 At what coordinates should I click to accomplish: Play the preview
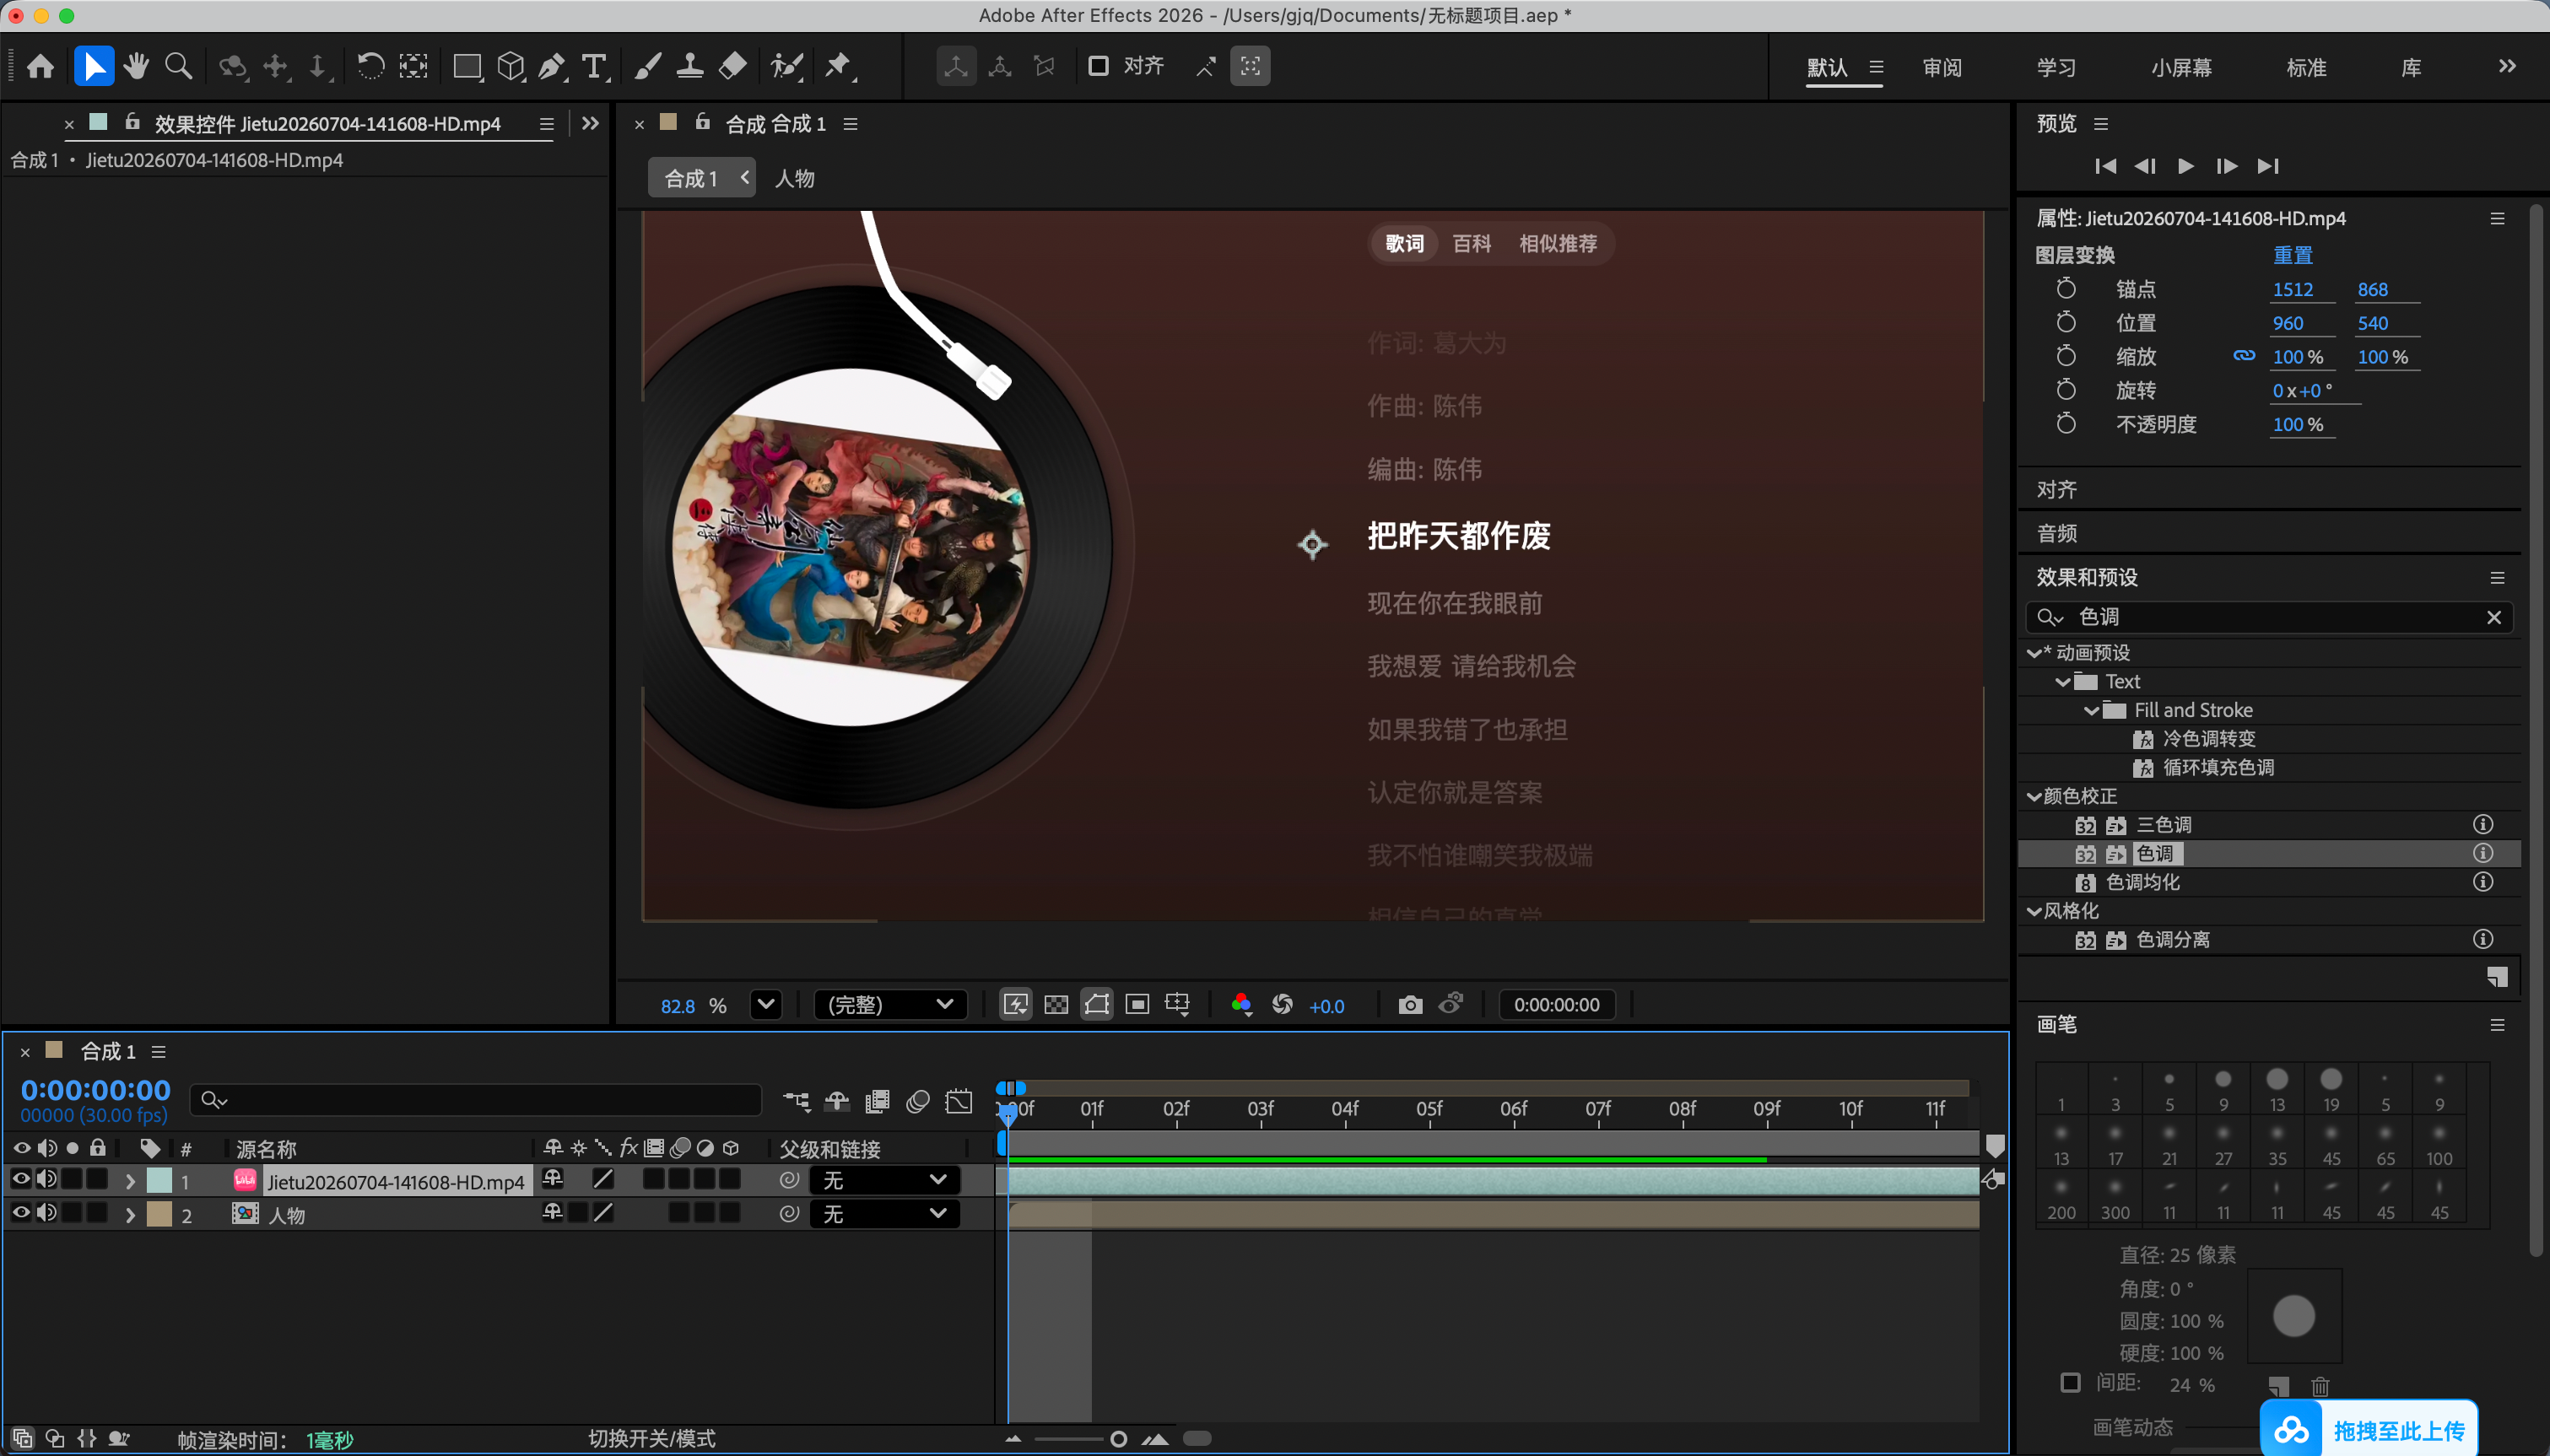click(2185, 166)
